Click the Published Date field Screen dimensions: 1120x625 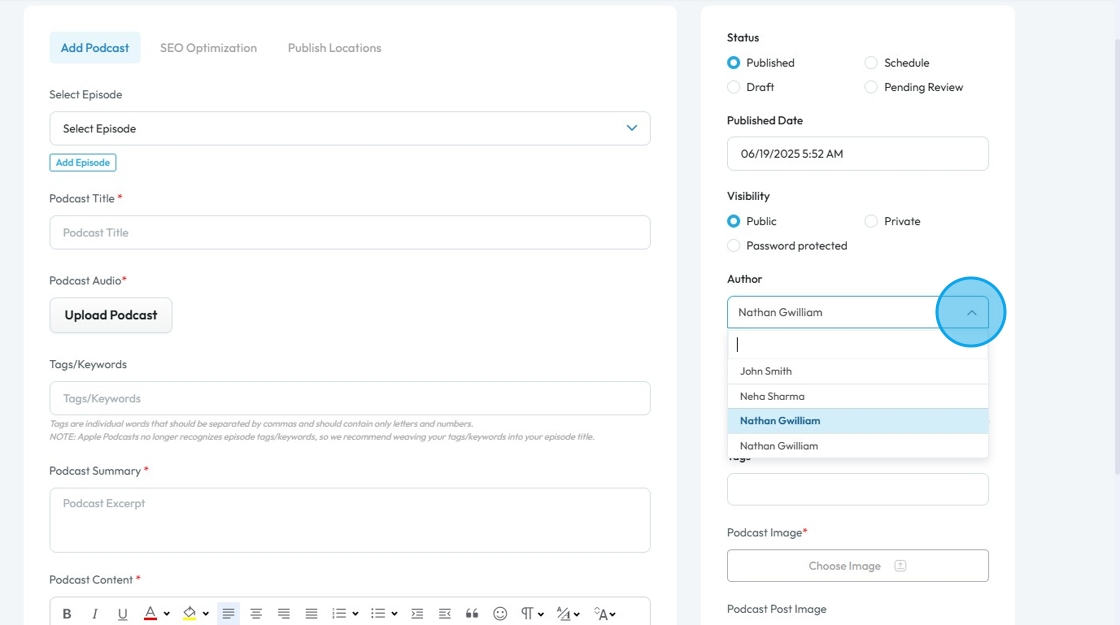[858, 154]
